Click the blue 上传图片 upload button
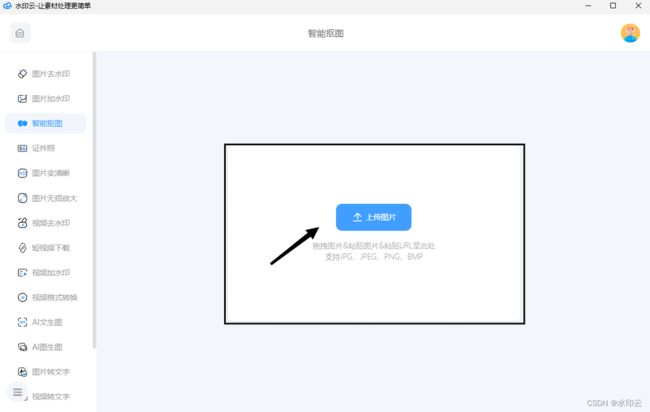This screenshot has height=412, width=650. (x=374, y=217)
